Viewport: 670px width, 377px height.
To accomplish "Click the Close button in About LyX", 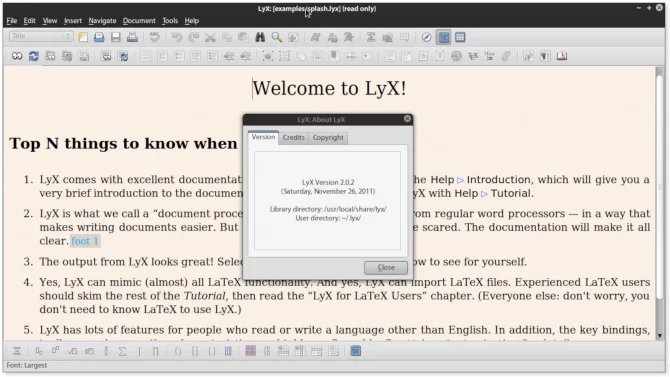I will pyautogui.click(x=386, y=268).
